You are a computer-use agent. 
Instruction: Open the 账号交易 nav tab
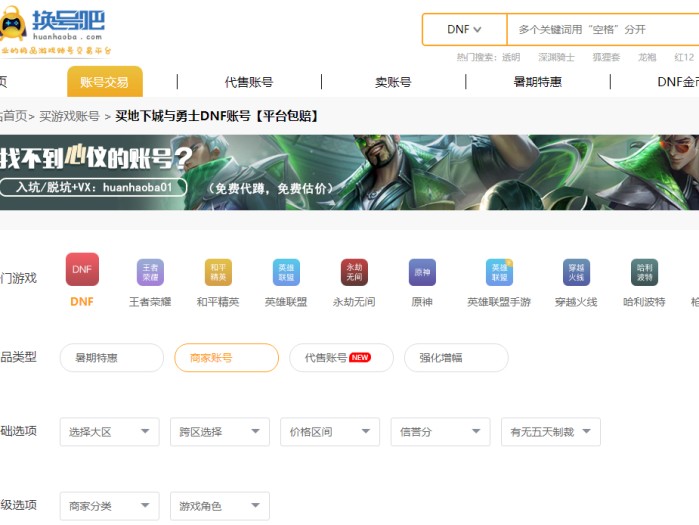pyautogui.click(x=105, y=82)
